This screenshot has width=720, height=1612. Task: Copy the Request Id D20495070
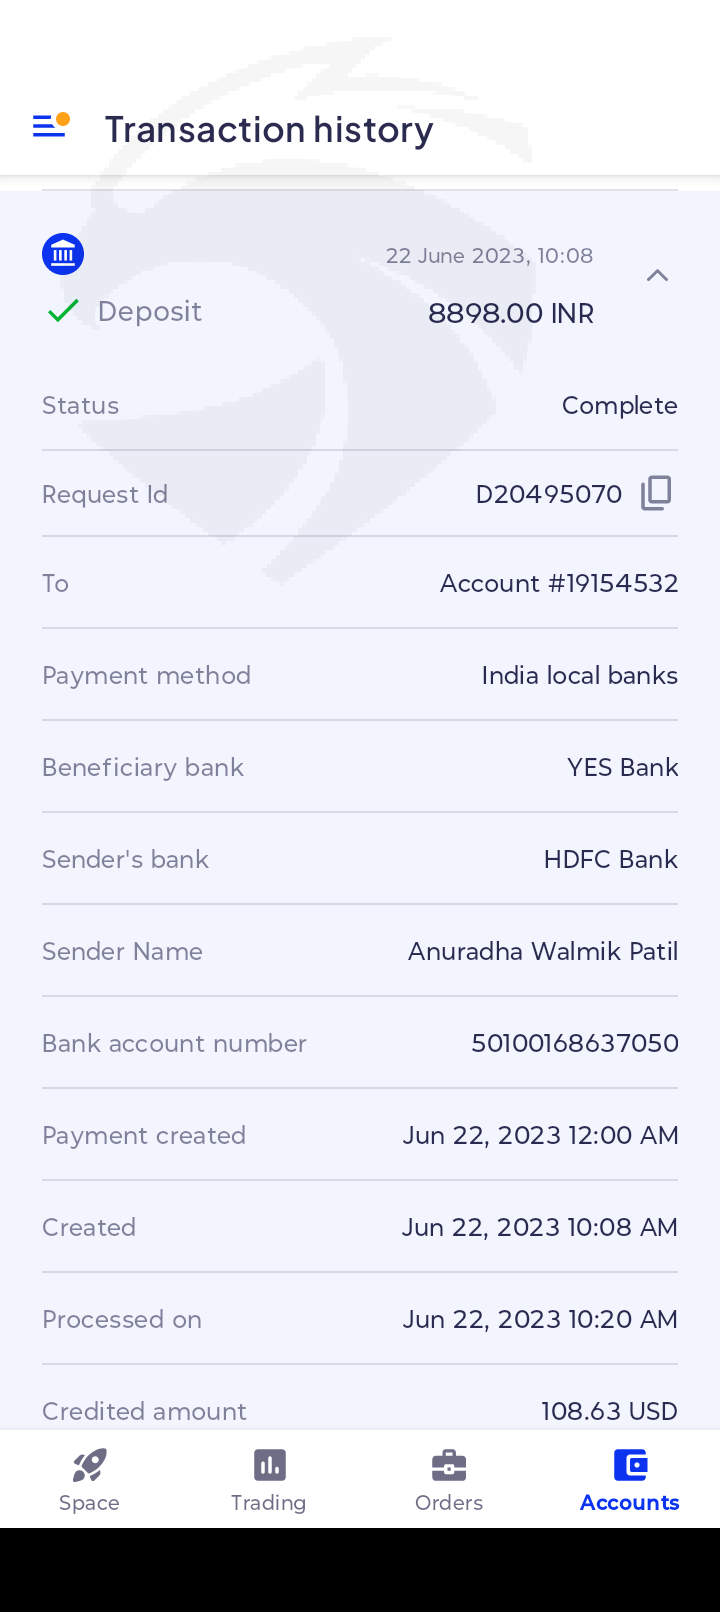pyautogui.click(x=656, y=493)
